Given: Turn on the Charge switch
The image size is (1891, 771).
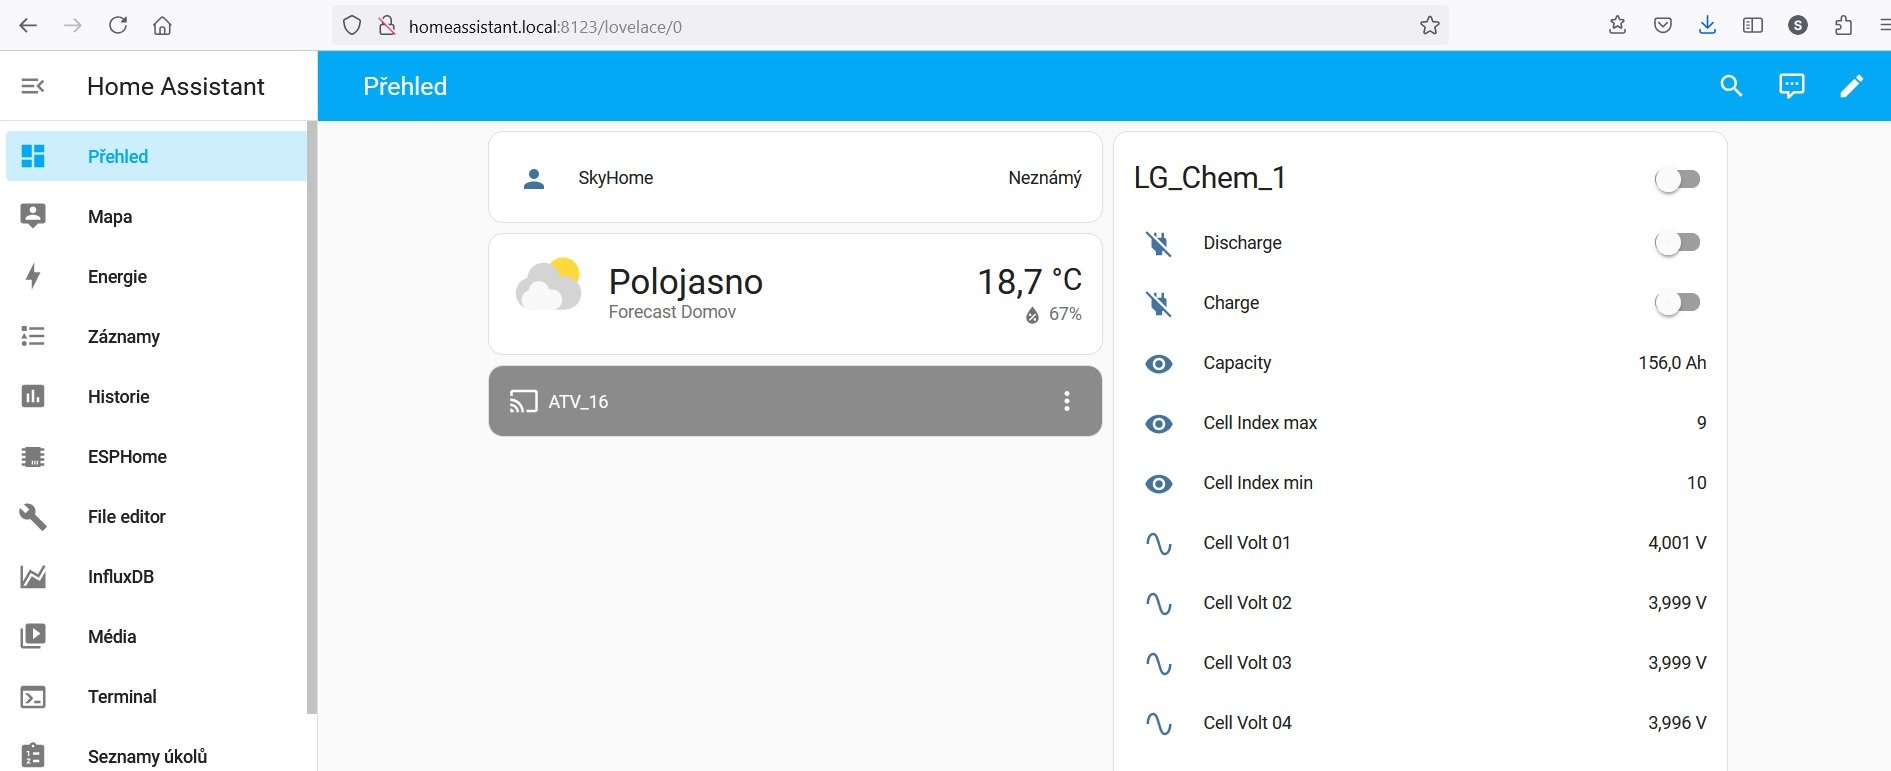Looking at the screenshot, I should (1677, 303).
